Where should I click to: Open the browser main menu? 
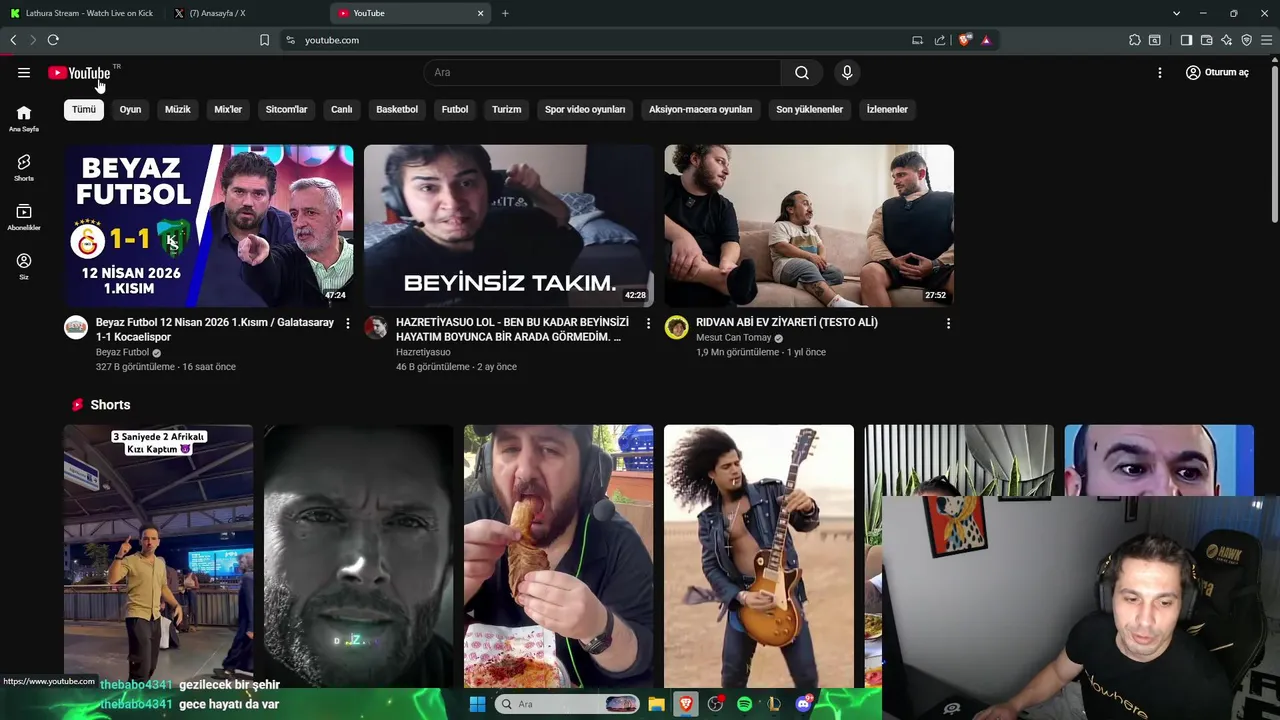point(1267,40)
